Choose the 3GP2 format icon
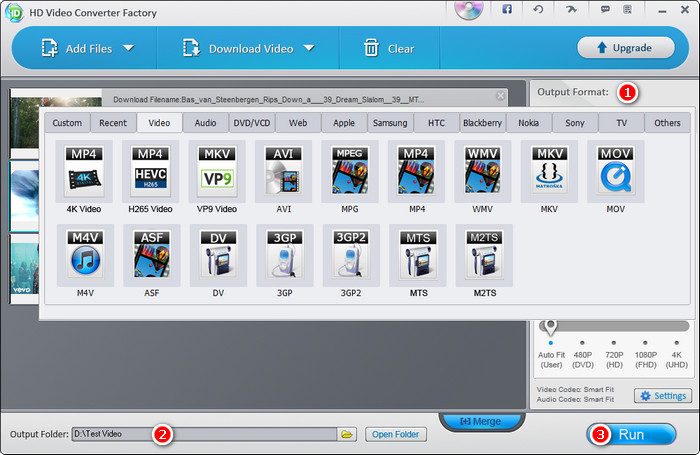The width and height of the screenshot is (700, 455). (351, 255)
